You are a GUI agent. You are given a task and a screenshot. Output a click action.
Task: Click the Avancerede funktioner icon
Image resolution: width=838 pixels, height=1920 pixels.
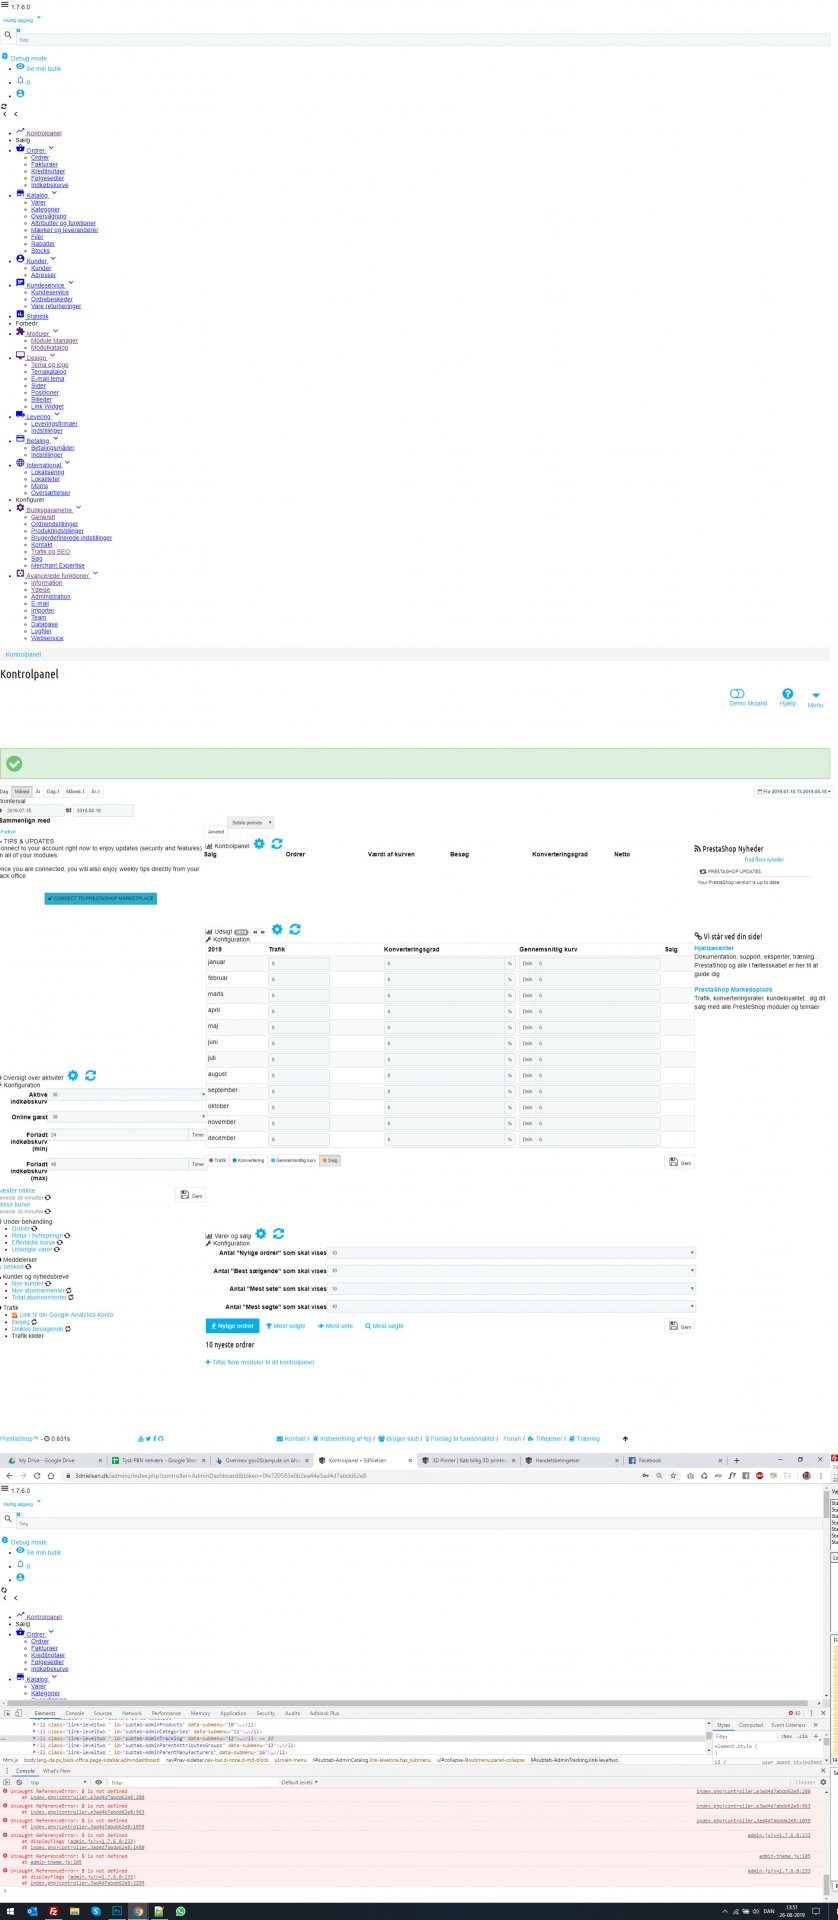tap(20, 574)
